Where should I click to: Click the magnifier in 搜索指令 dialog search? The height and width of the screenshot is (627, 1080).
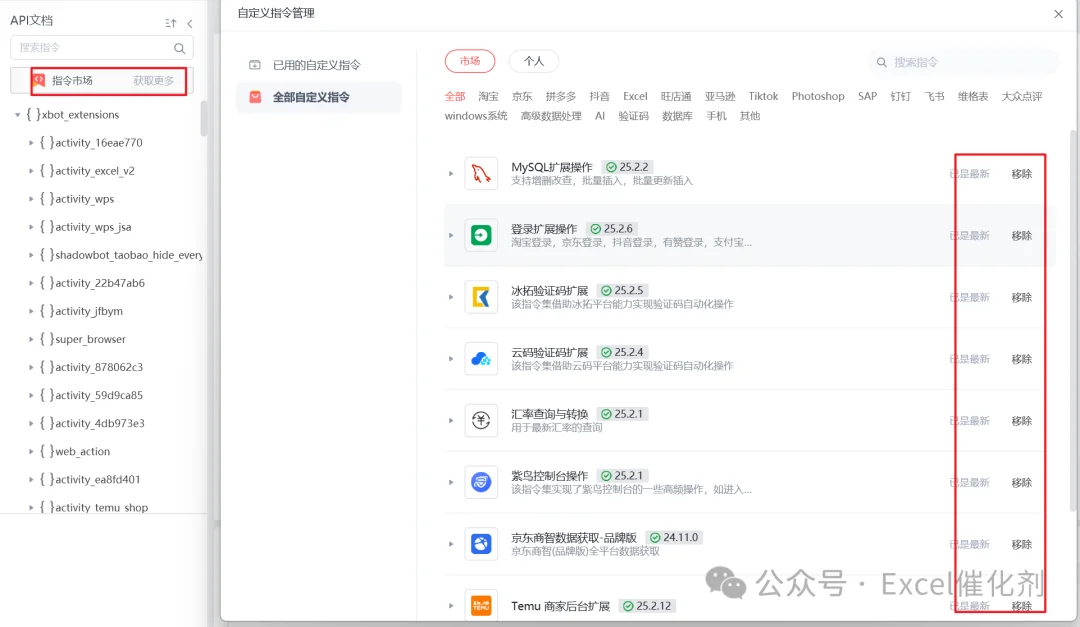point(882,62)
